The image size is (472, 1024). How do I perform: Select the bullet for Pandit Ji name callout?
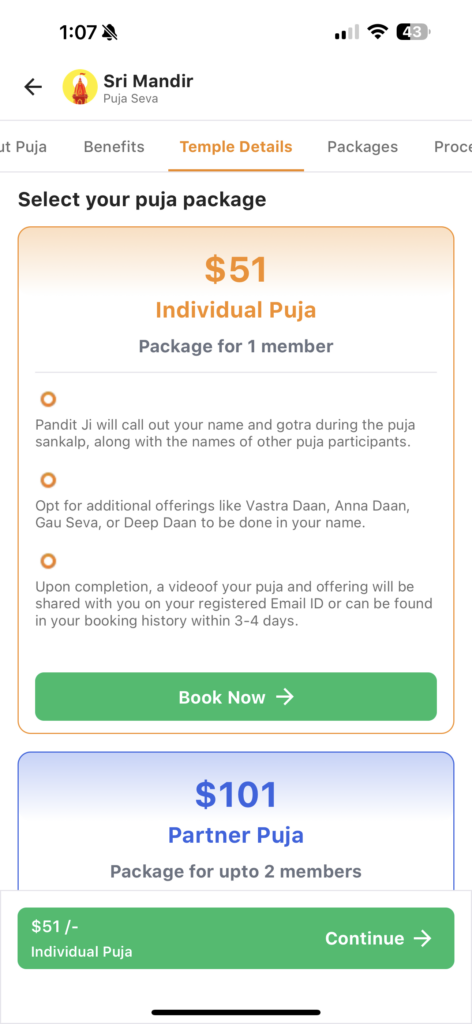click(x=48, y=399)
